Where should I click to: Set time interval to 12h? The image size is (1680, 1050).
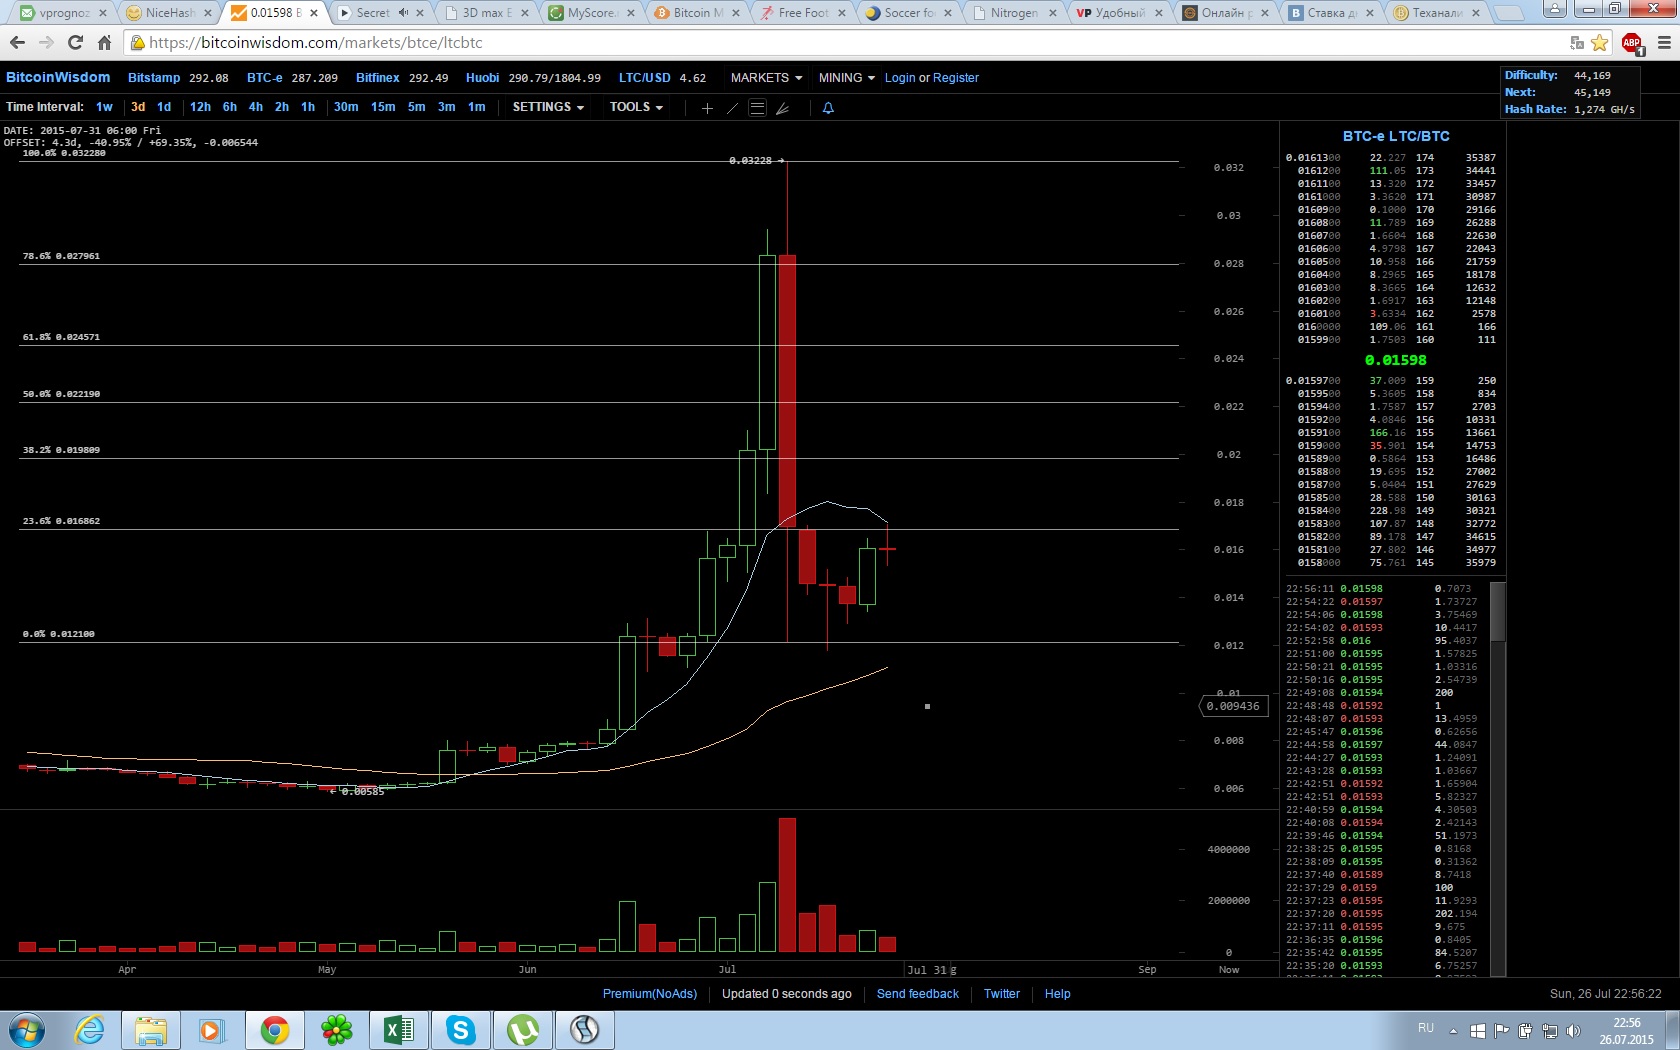[200, 107]
